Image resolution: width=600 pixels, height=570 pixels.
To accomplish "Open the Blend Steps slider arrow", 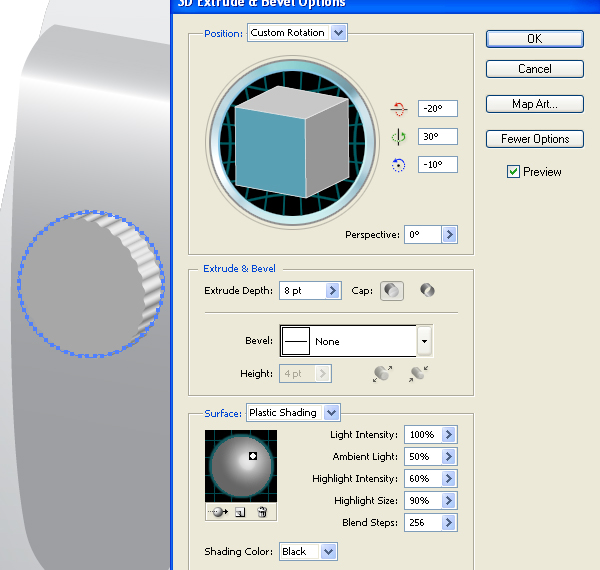I will 449,523.
